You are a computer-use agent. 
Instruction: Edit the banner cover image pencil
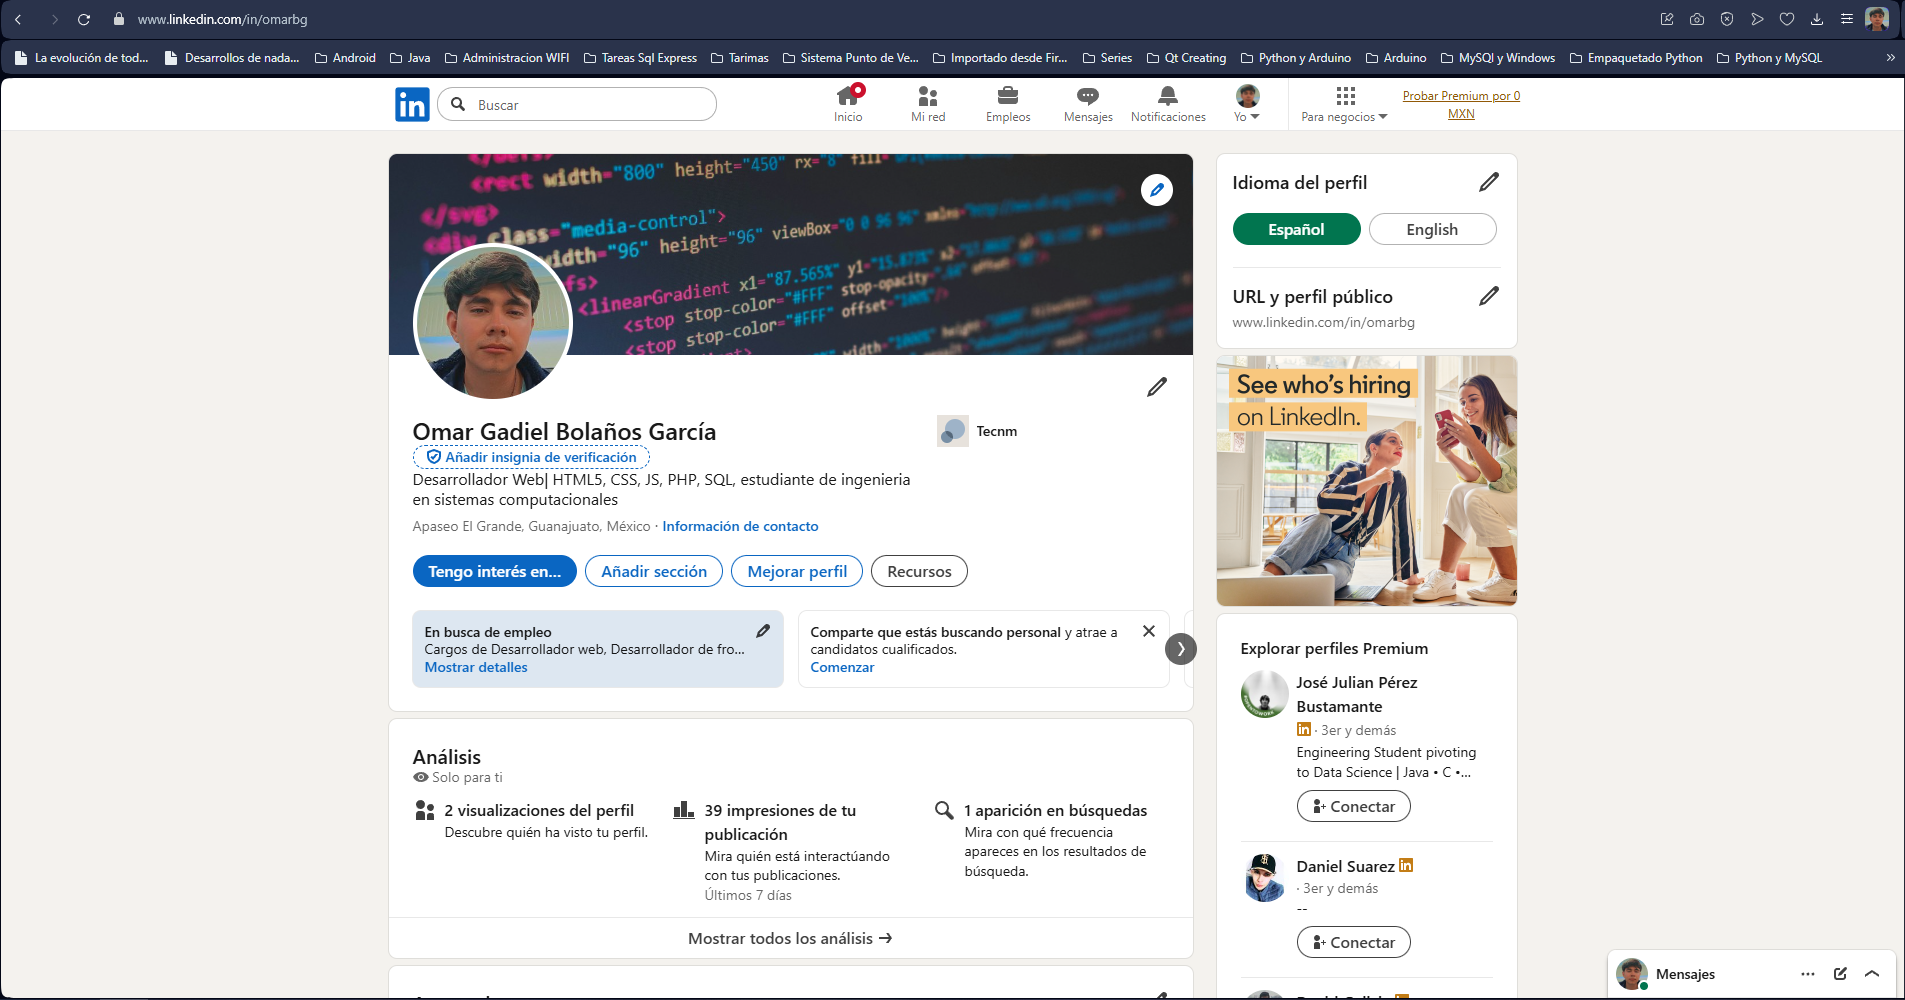click(x=1157, y=190)
